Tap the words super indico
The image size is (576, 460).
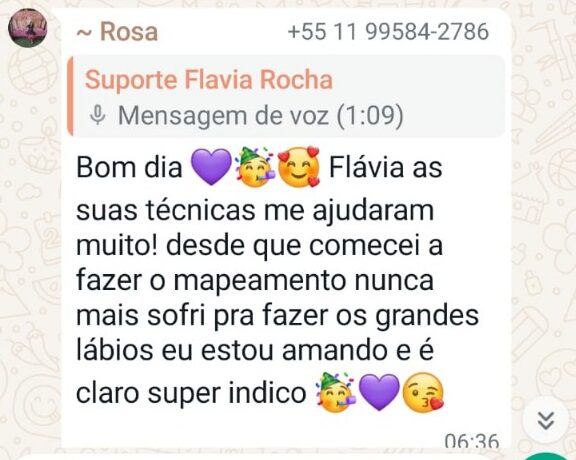point(227,394)
